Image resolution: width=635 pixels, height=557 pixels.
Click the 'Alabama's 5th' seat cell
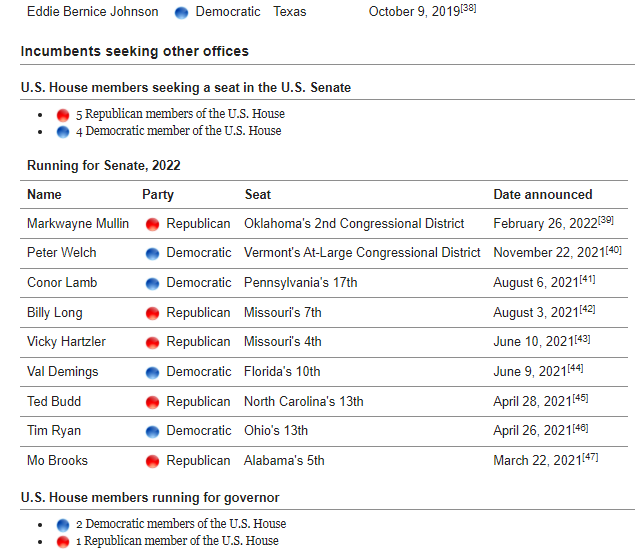(284, 461)
